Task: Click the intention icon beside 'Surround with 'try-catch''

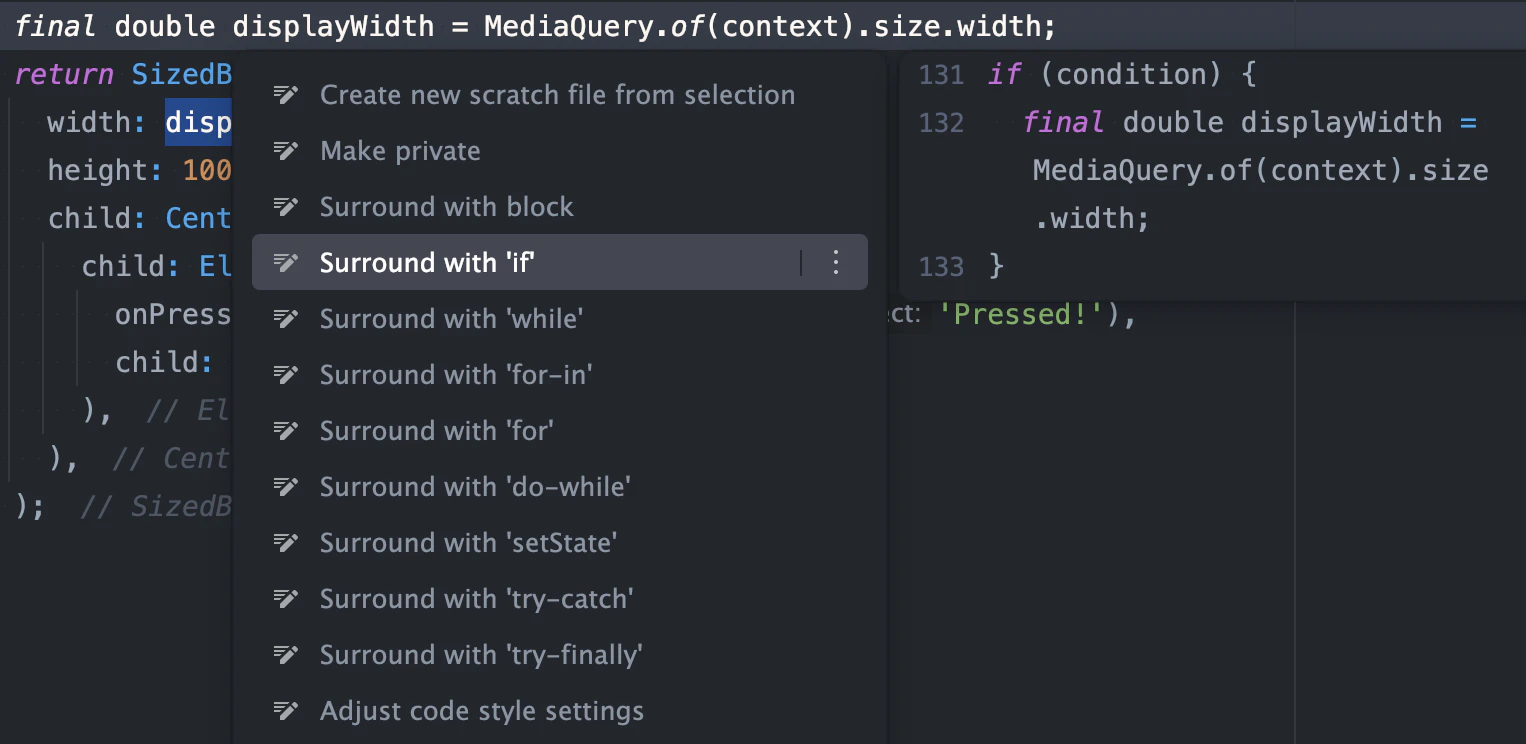Action: [285, 598]
